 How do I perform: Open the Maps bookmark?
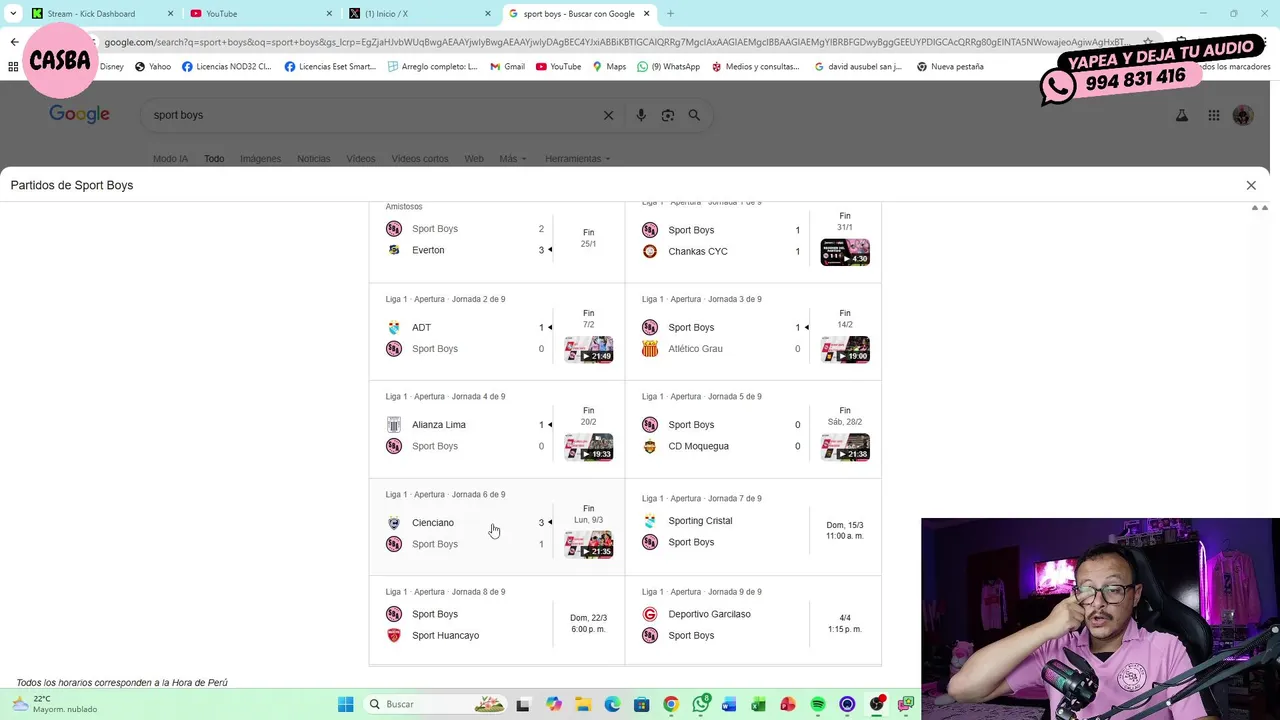coord(609,67)
